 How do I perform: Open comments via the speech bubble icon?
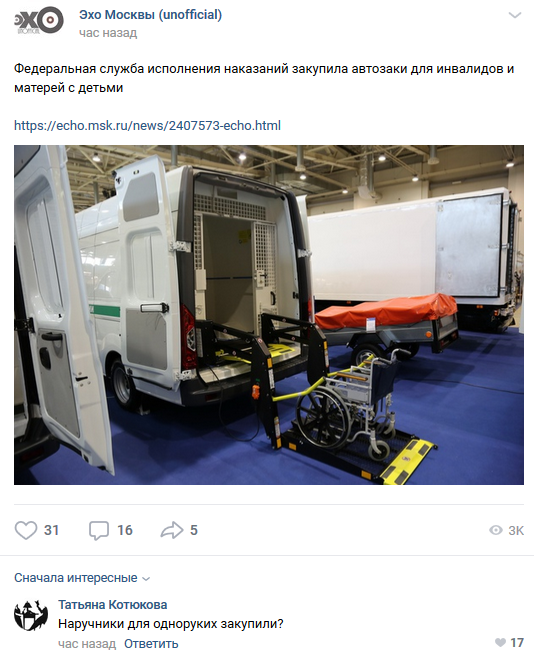pyautogui.click(x=99, y=530)
